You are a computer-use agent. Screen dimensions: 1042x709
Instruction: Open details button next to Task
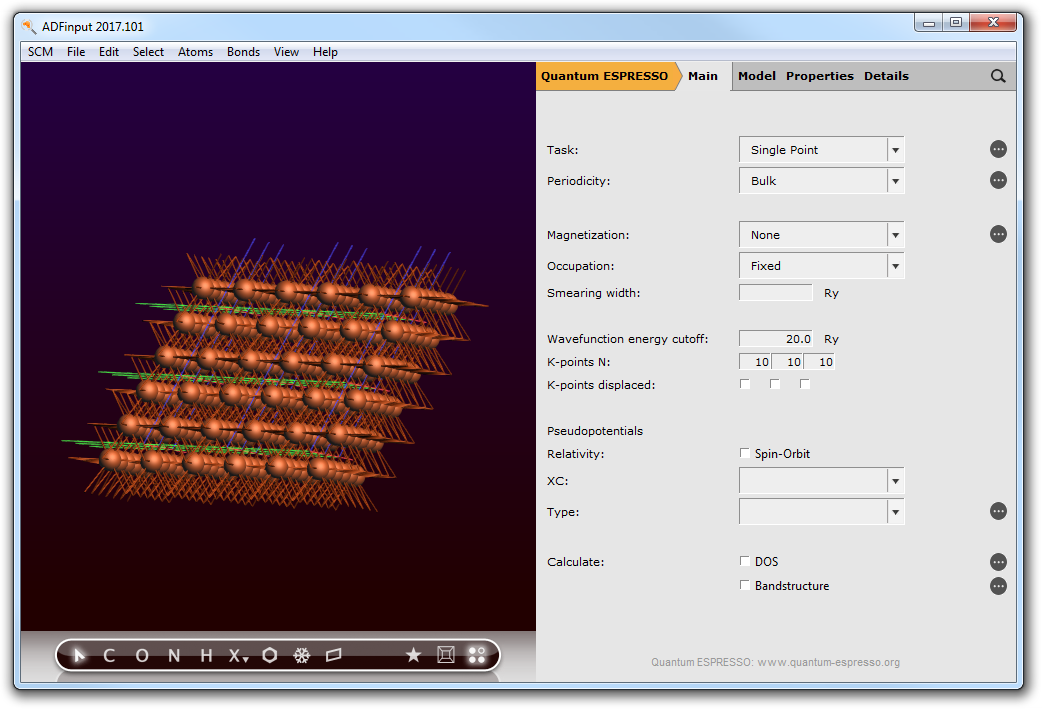pyautogui.click(x=998, y=149)
